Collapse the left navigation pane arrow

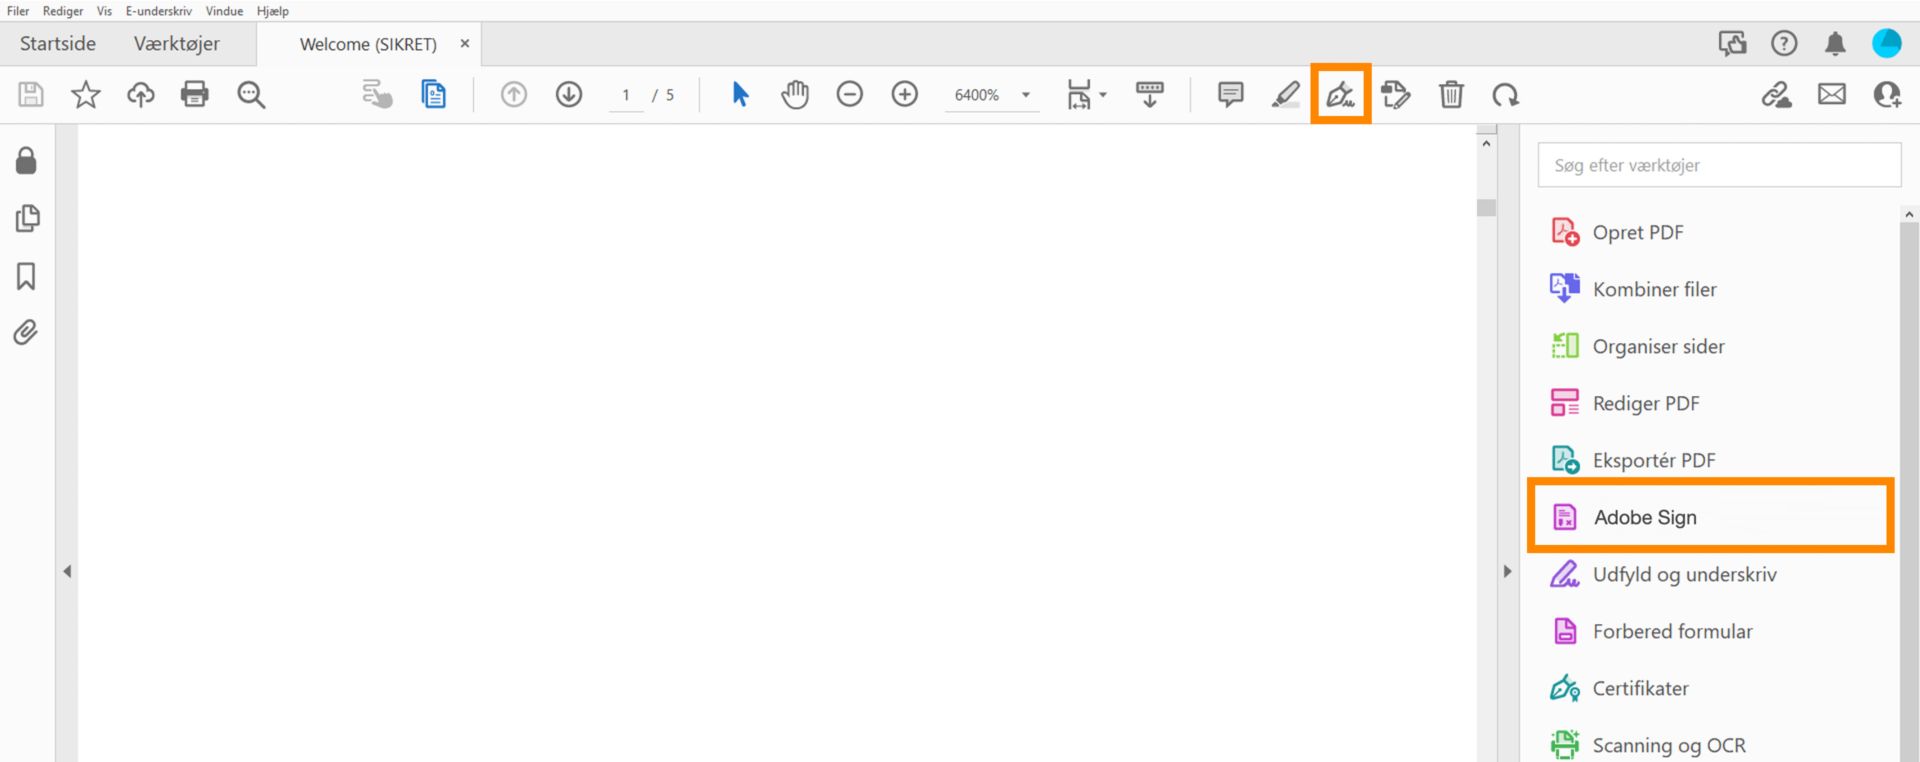[x=67, y=572]
